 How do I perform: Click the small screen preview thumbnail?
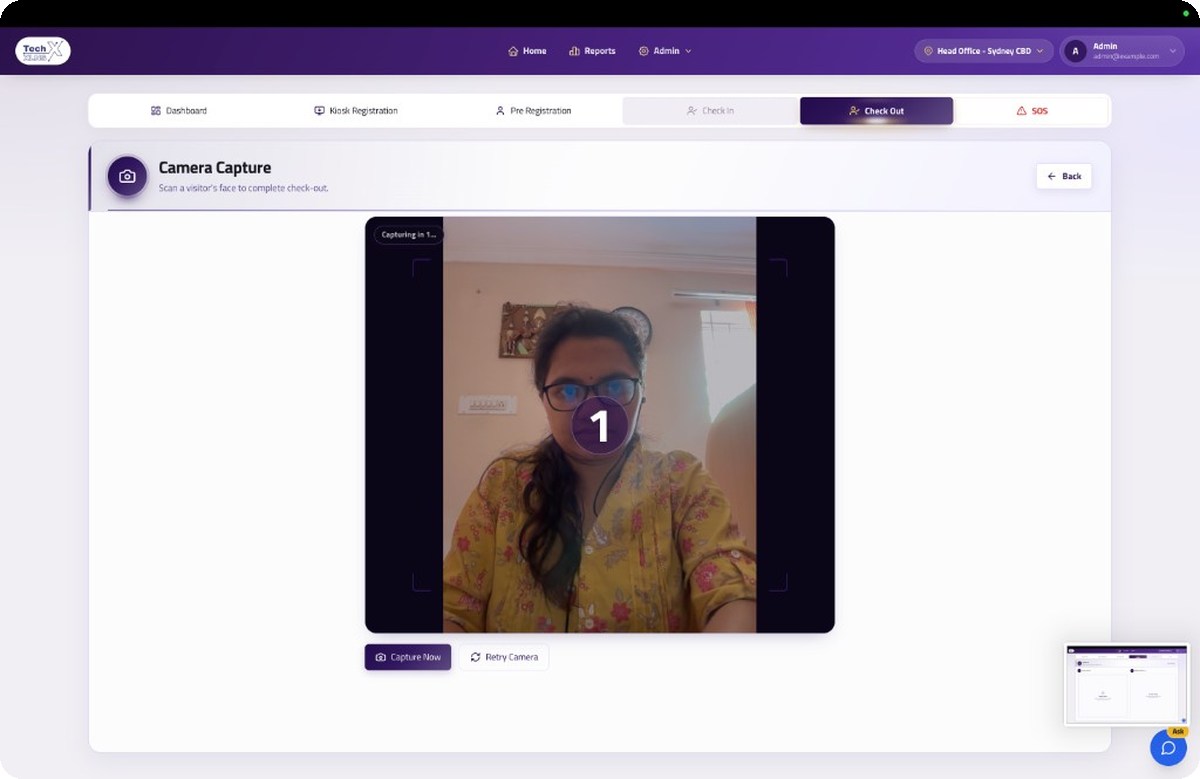point(1127,685)
